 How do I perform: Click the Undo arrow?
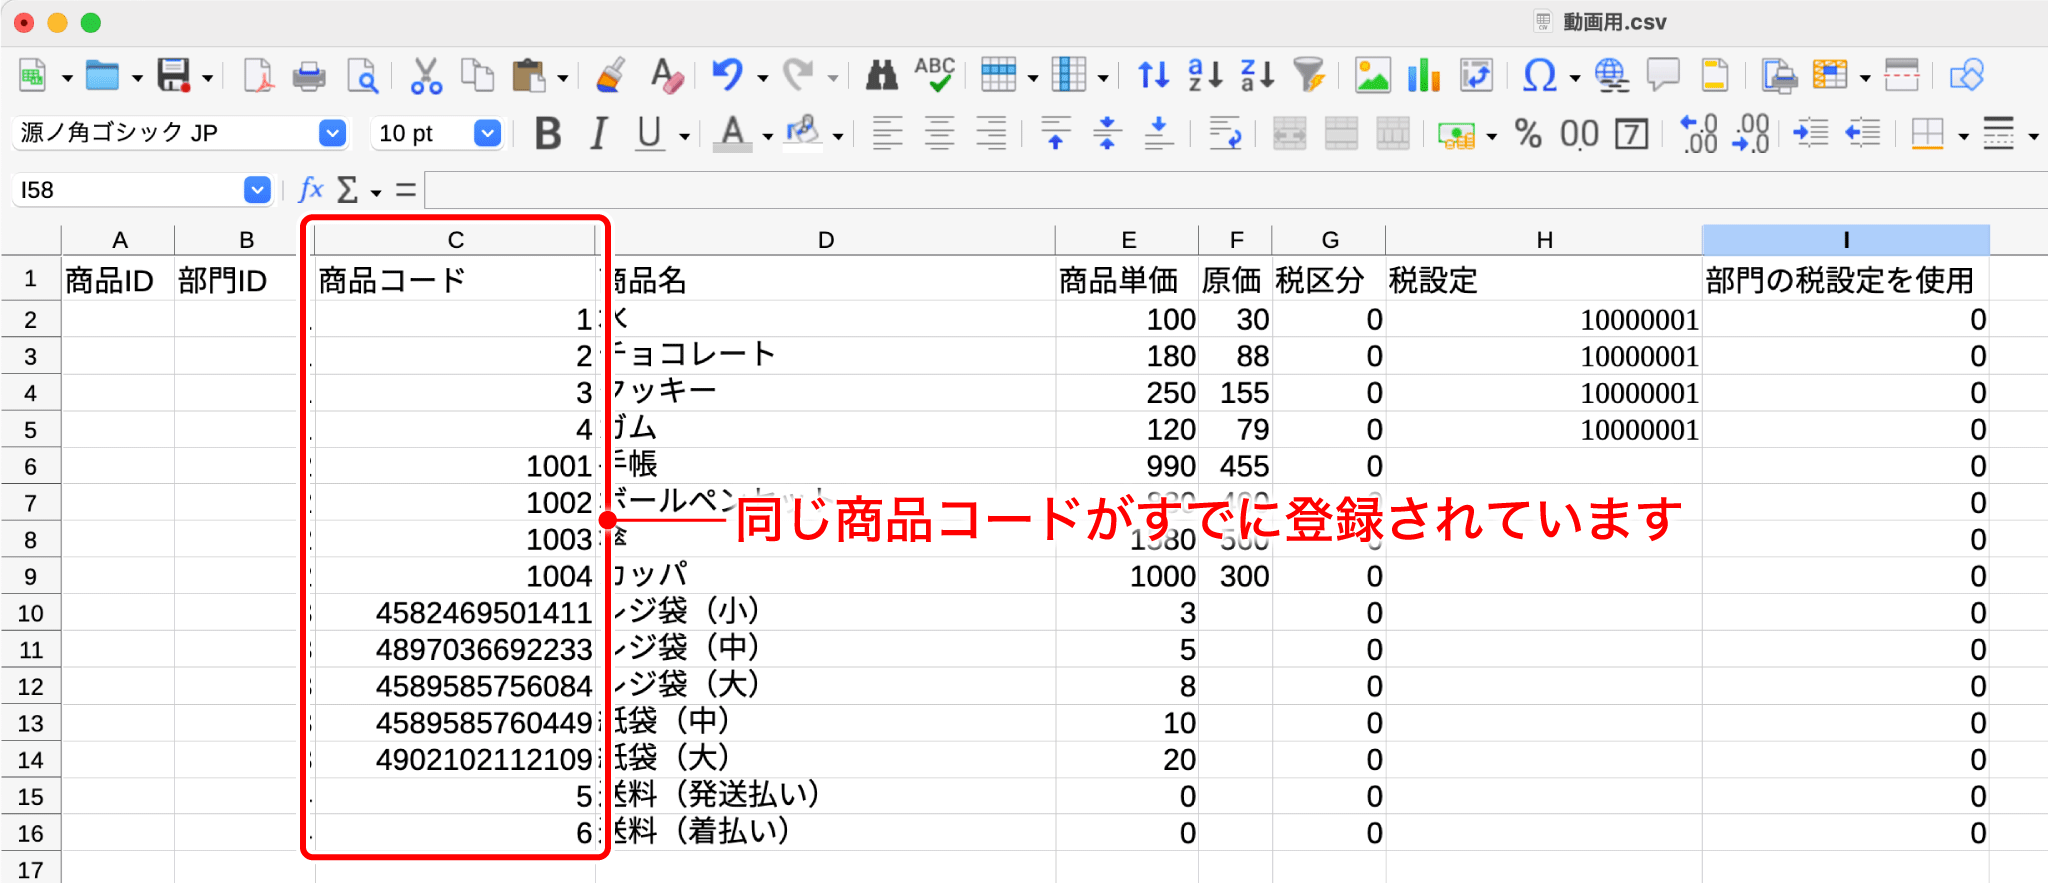tap(728, 75)
